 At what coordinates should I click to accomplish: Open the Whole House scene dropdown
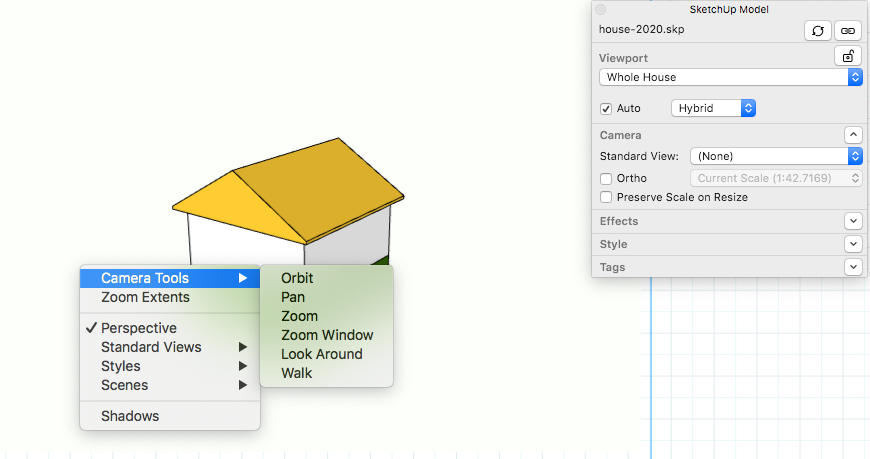tap(730, 77)
